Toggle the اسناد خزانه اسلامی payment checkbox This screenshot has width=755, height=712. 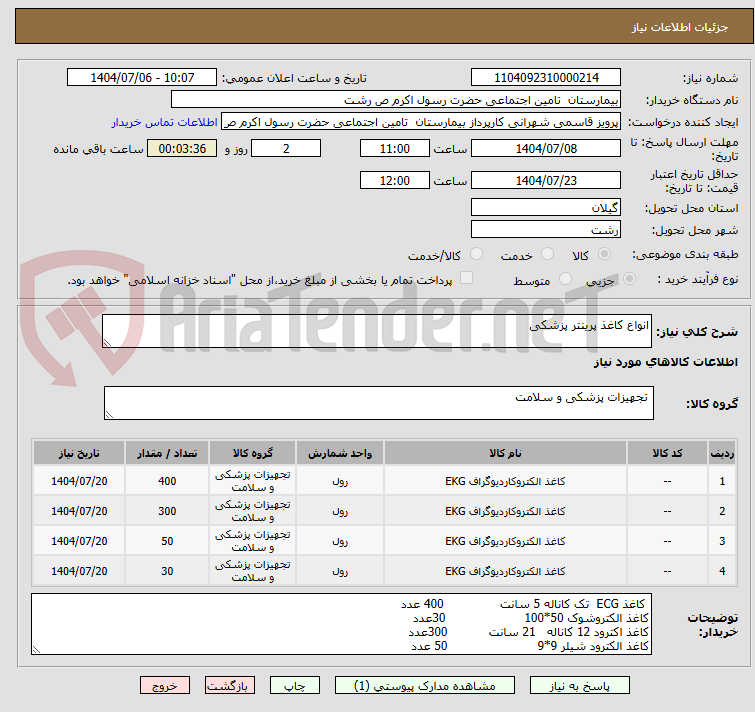(466, 279)
